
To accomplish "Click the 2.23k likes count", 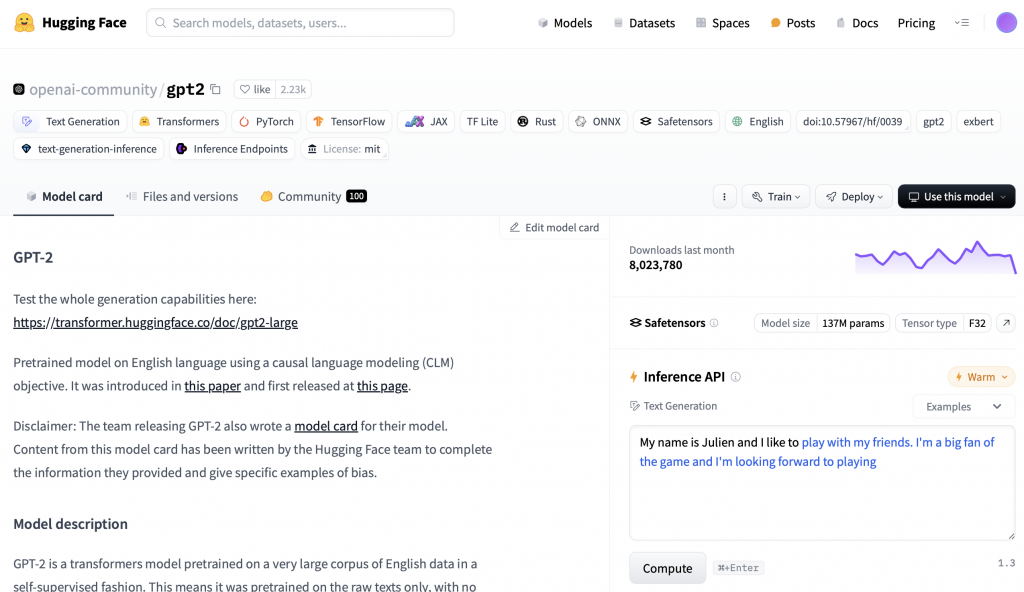I will tap(293, 90).
